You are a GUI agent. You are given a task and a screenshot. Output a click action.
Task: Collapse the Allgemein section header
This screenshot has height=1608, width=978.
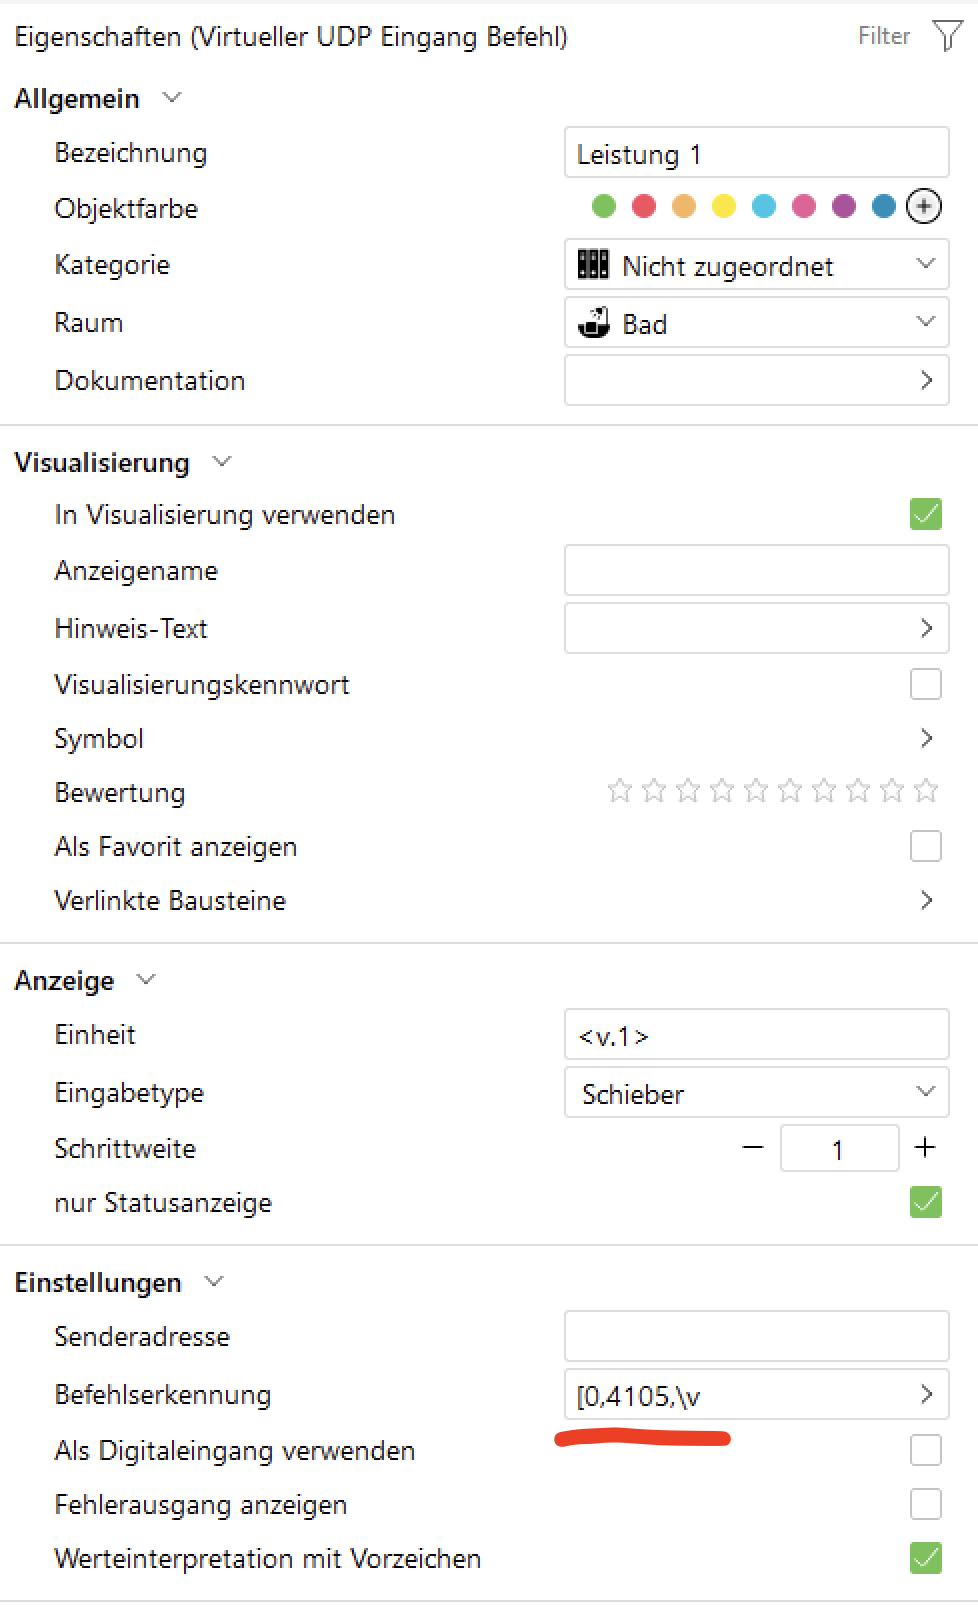click(x=172, y=98)
